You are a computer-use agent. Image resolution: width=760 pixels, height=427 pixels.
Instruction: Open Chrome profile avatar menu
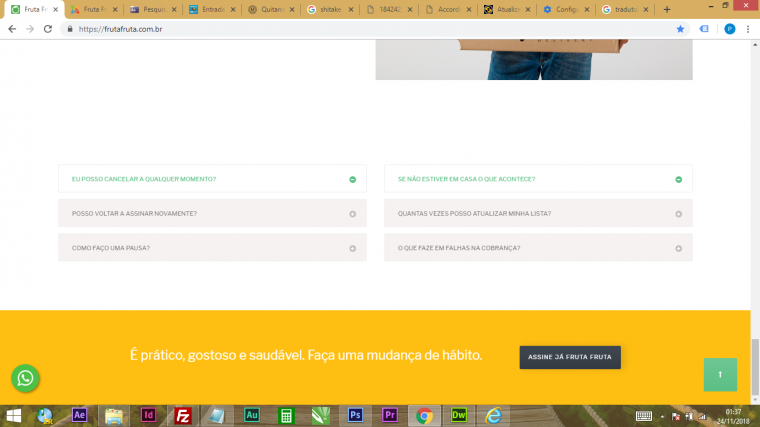pyautogui.click(x=729, y=29)
